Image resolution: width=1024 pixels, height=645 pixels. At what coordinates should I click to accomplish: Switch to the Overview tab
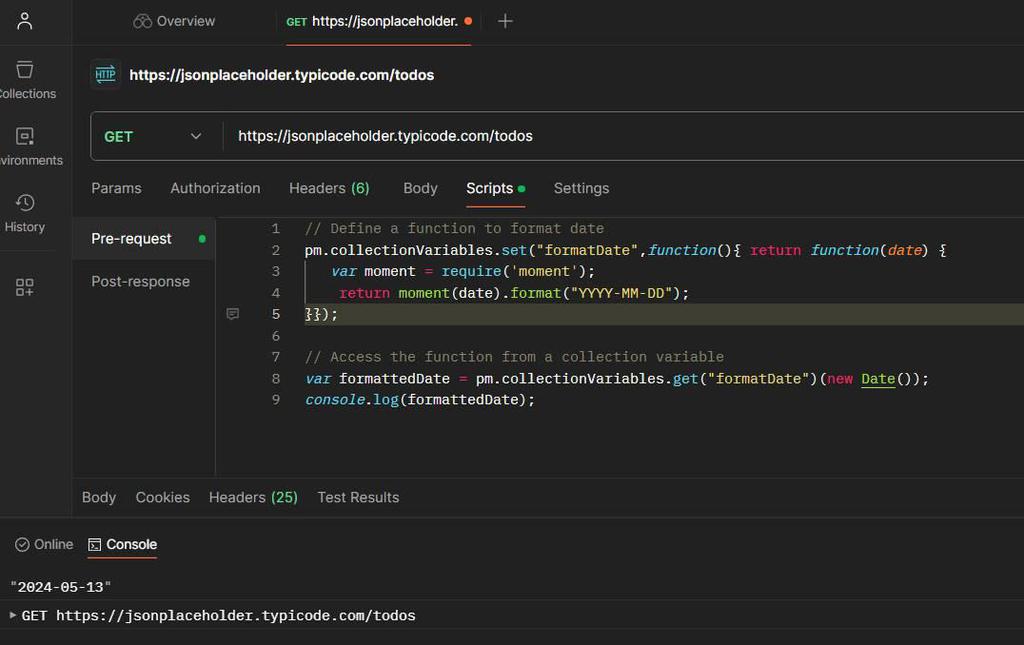(x=174, y=21)
